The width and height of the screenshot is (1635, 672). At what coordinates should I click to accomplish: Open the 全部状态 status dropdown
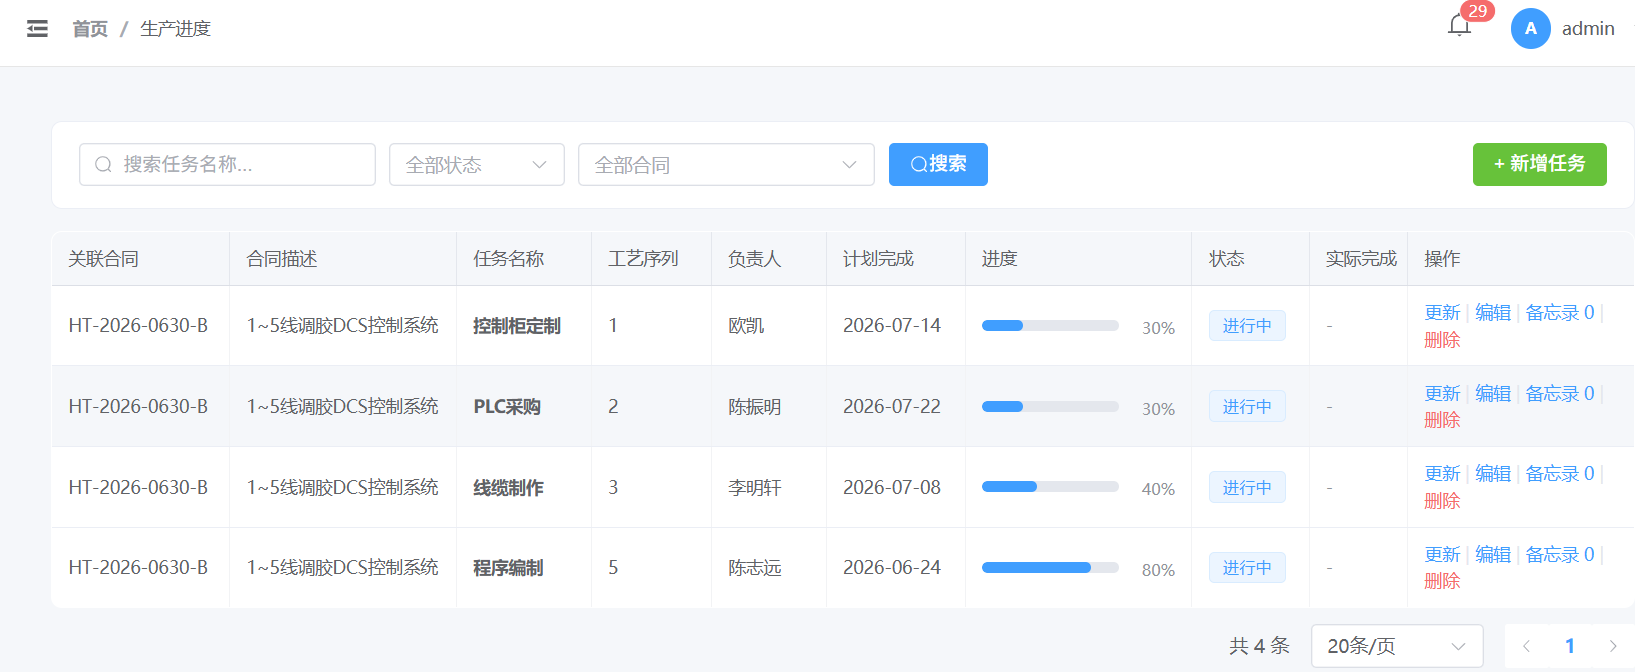tap(476, 164)
